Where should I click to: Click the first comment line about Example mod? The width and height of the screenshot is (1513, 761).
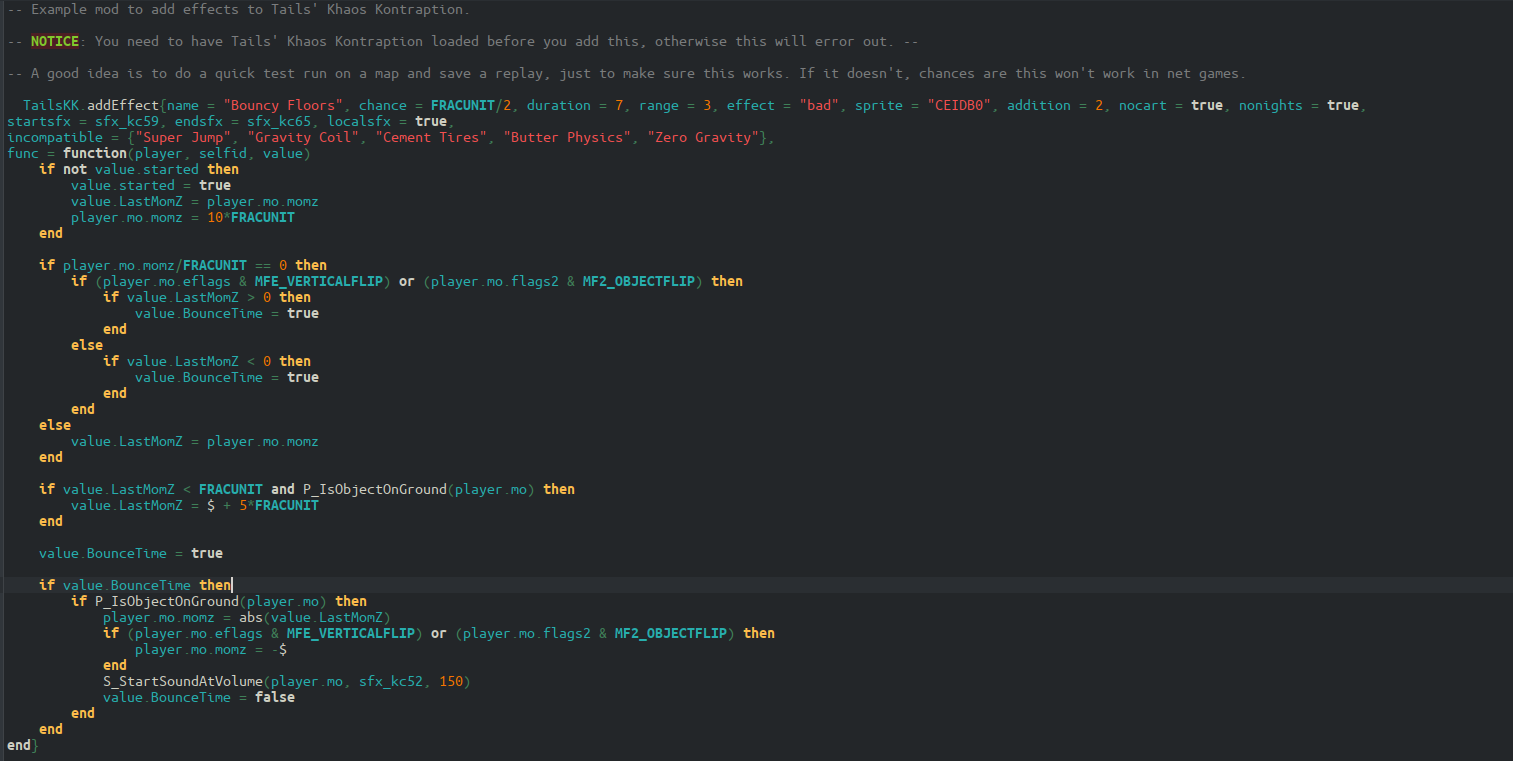coord(238,9)
